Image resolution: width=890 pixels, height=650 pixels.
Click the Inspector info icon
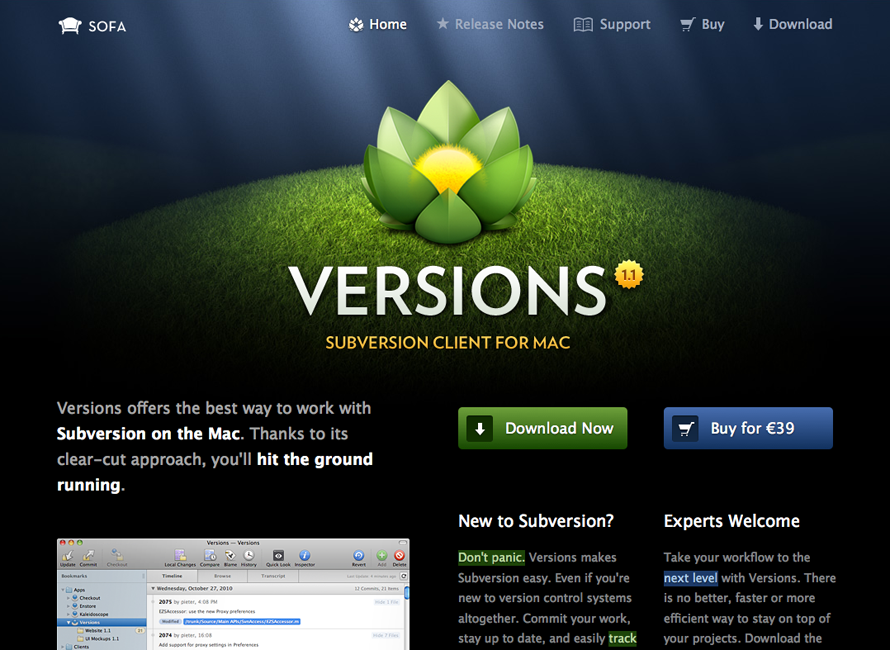pos(305,555)
